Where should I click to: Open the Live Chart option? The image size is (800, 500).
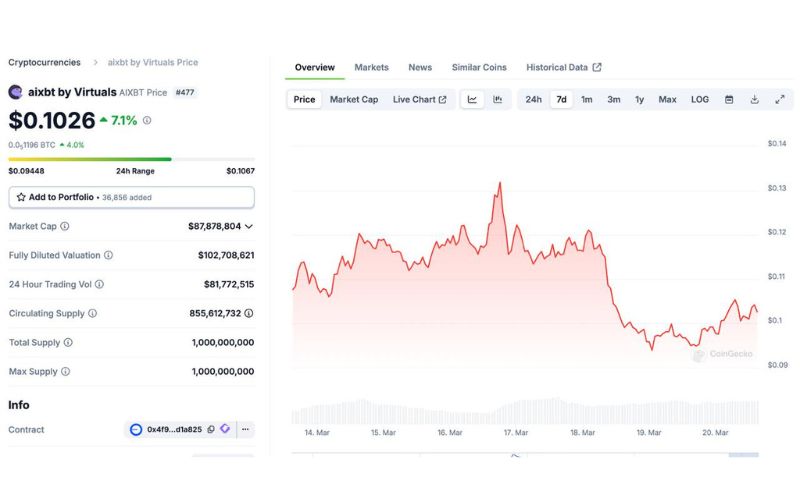click(x=419, y=99)
